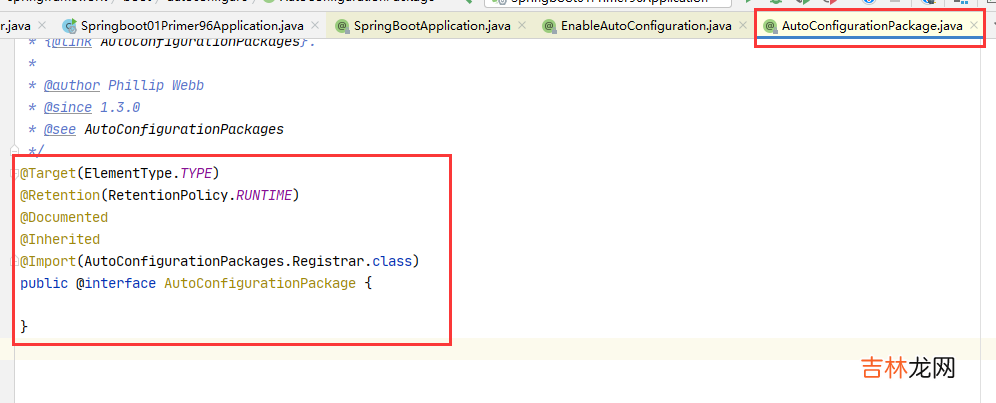Click the Springboot01Primer96Application.java class icon
The image size is (996, 403).
click(x=69, y=25)
